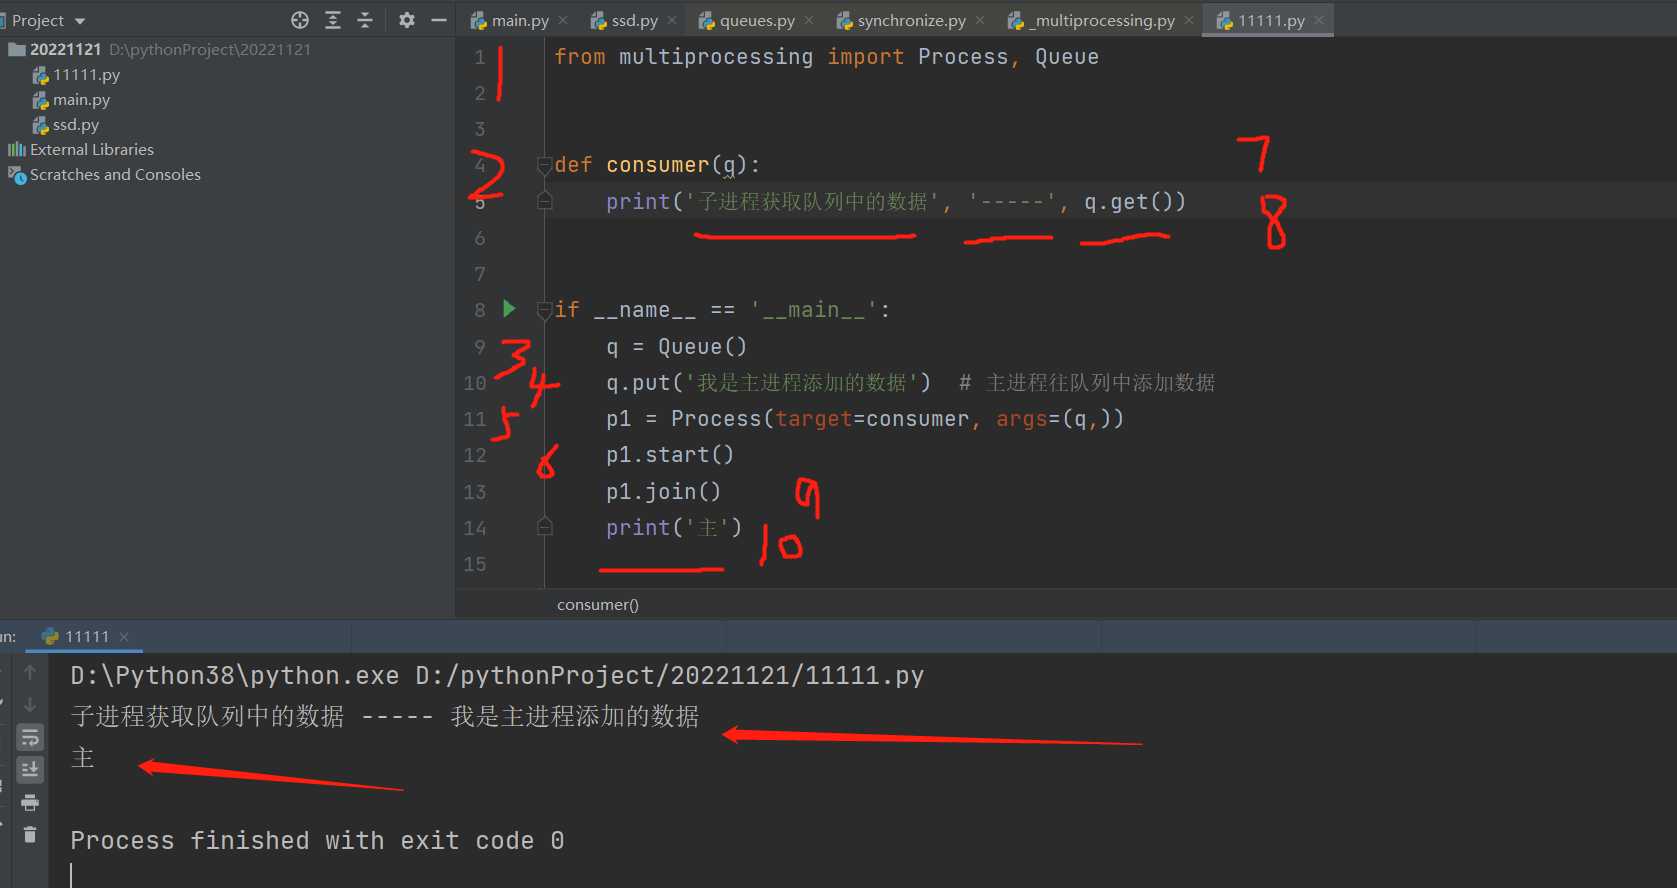
Task: Close the _multiprocessing.py tab
Action: [x=1189, y=20]
